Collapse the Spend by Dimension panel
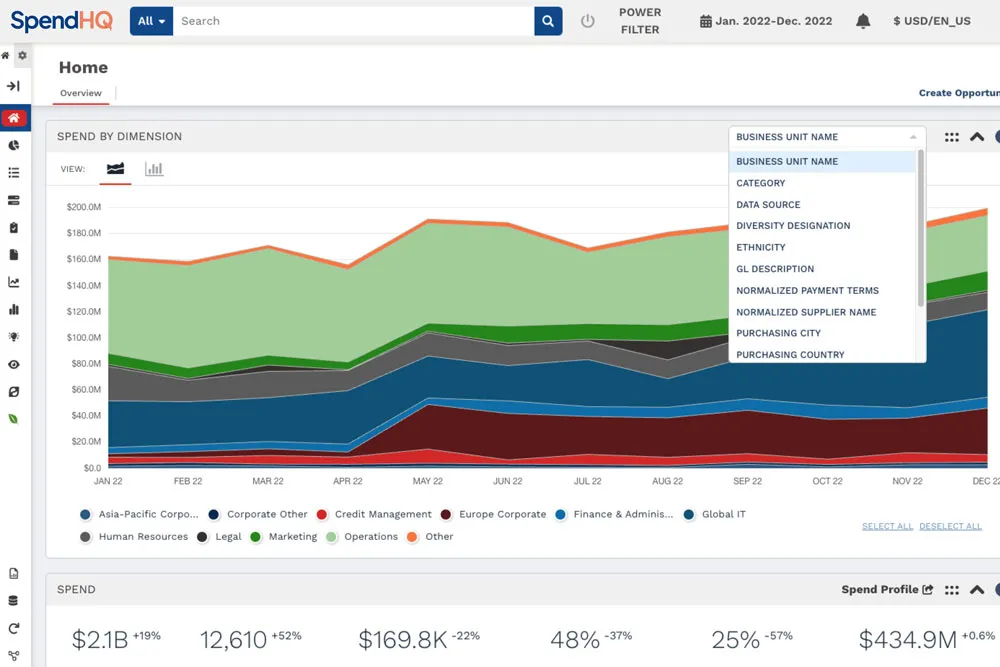Image resolution: width=1000 pixels, height=667 pixels. tap(977, 137)
